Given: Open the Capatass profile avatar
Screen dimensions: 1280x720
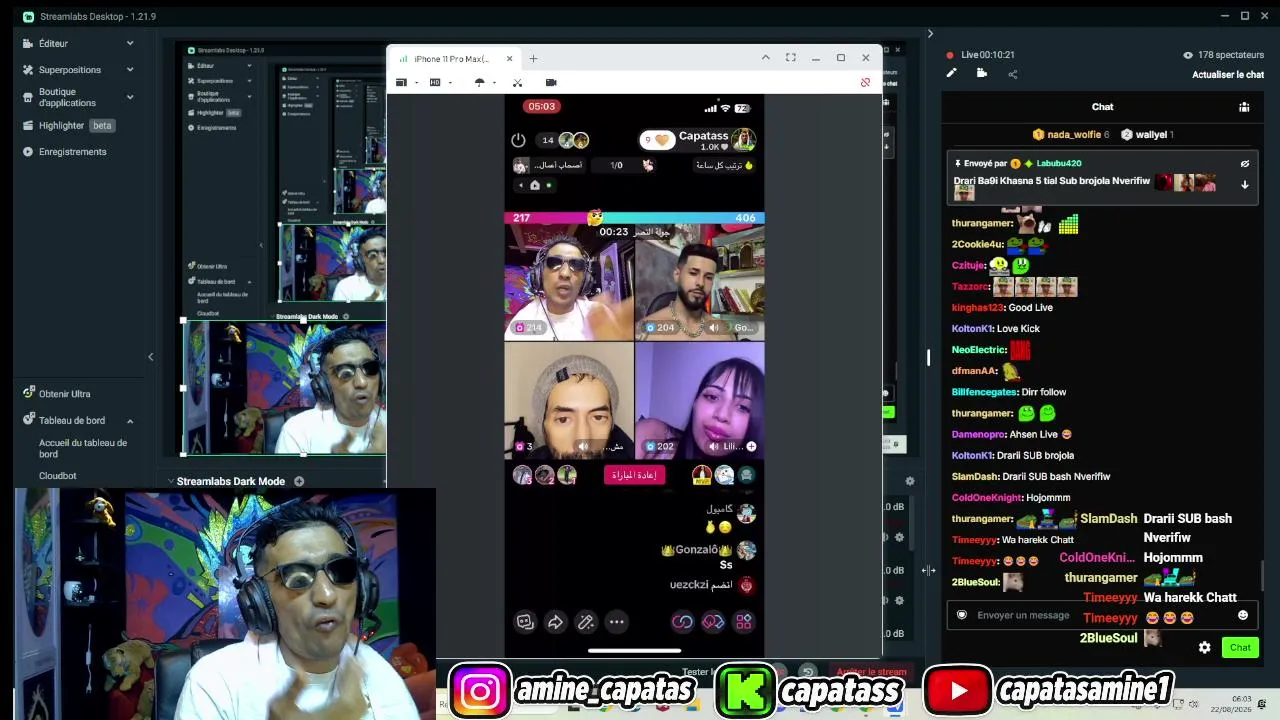Looking at the screenshot, I should coord(743,140).
